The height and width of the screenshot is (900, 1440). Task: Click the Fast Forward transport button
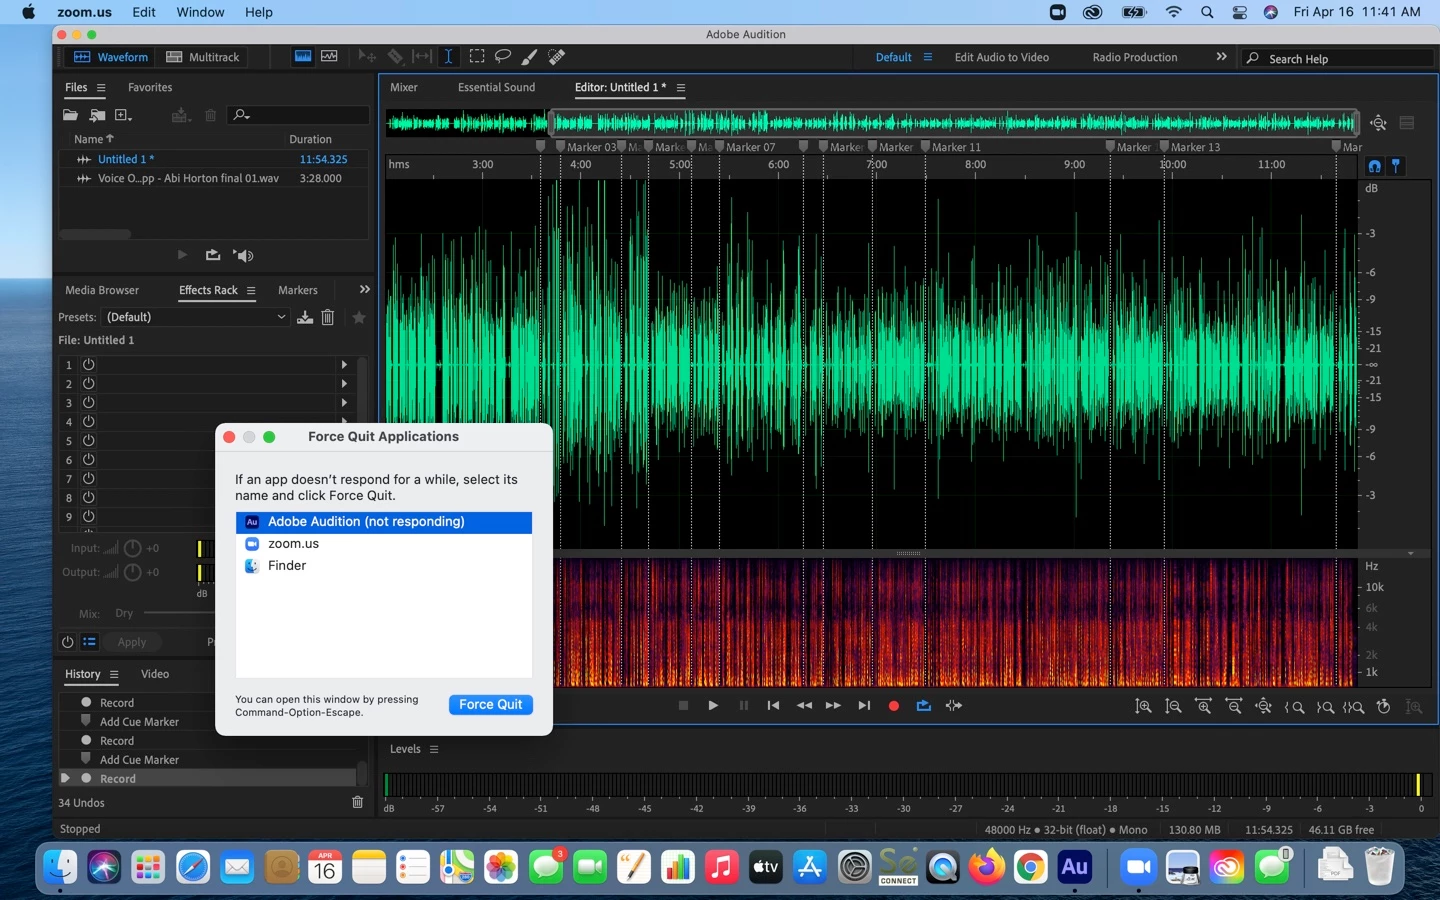(x=833, y=705)
